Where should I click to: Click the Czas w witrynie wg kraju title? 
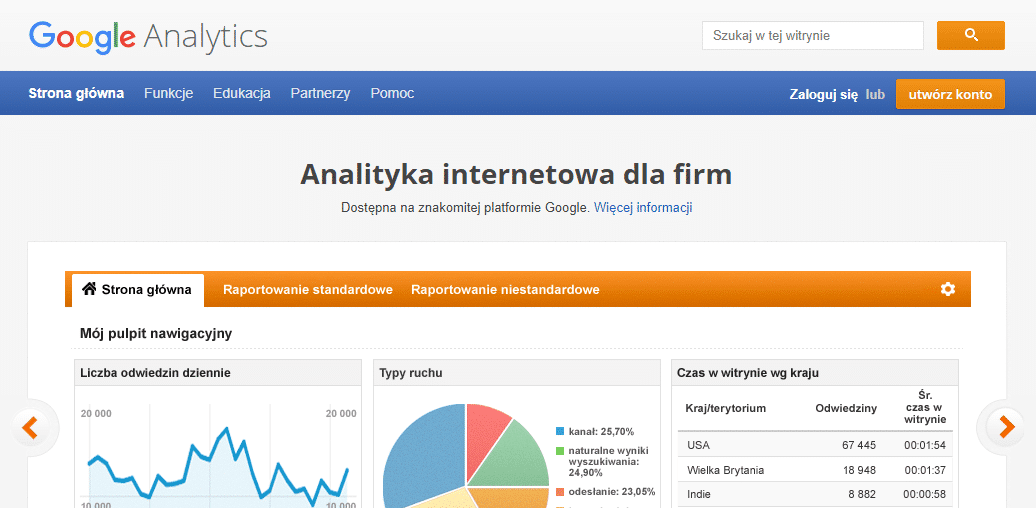point(748,373)
